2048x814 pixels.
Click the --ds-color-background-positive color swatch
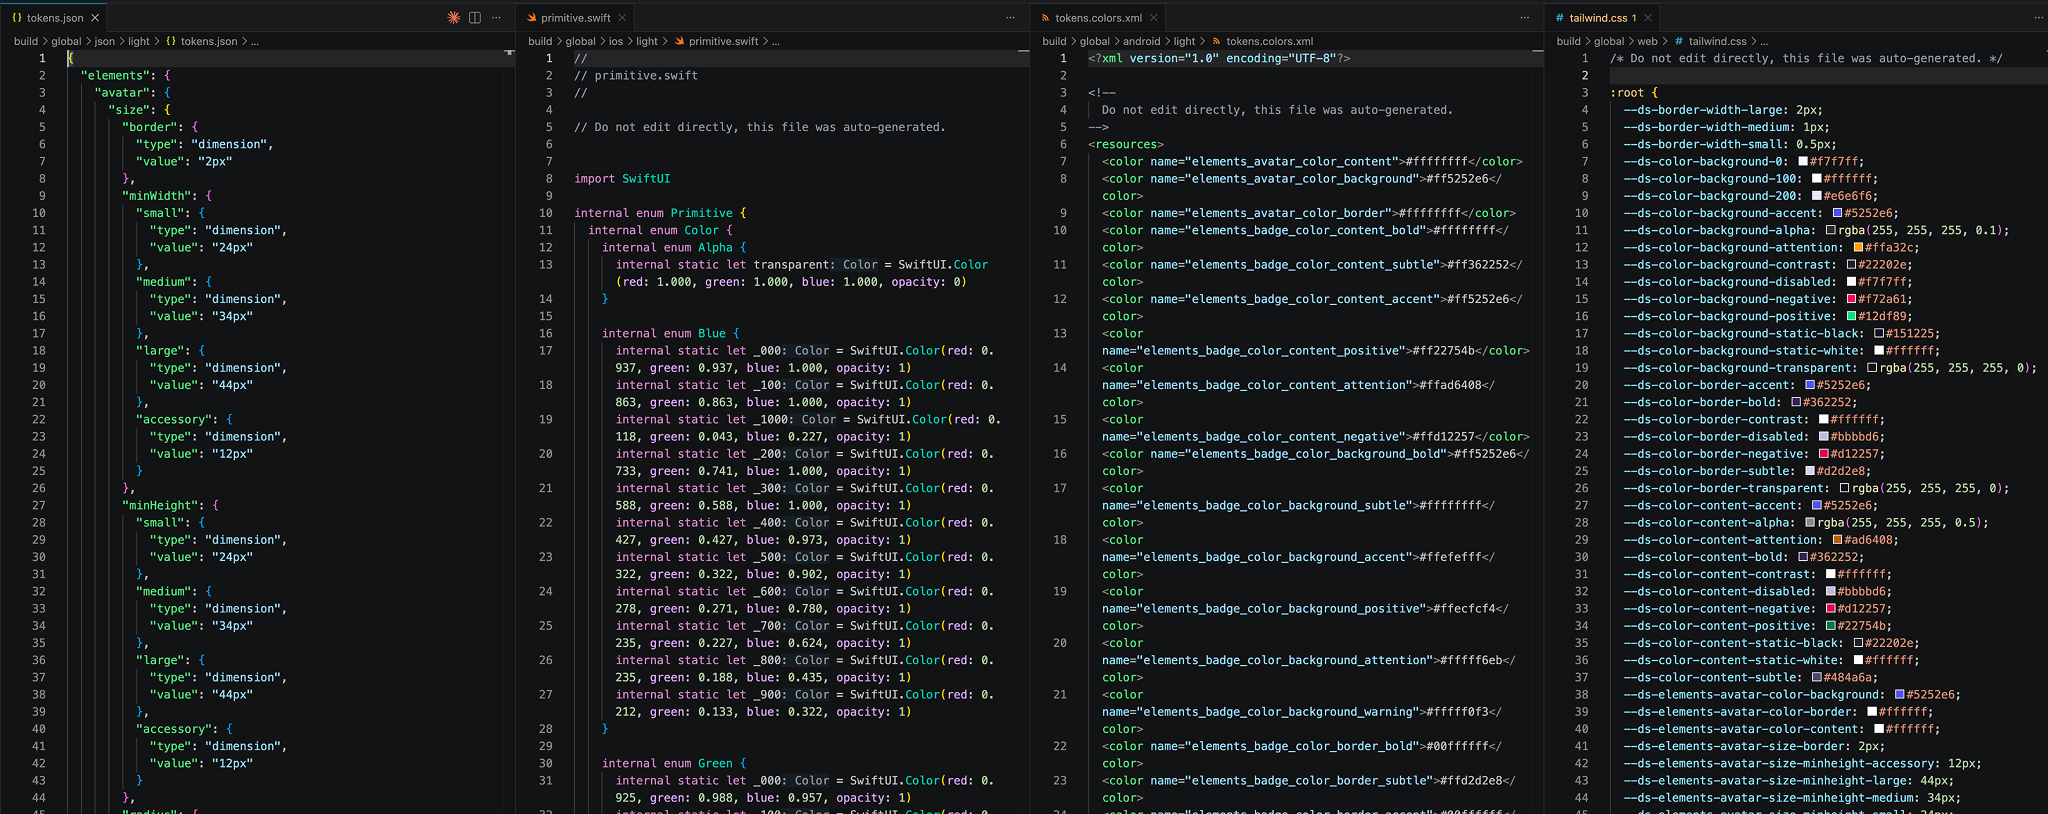click(x=1852, y=316)
